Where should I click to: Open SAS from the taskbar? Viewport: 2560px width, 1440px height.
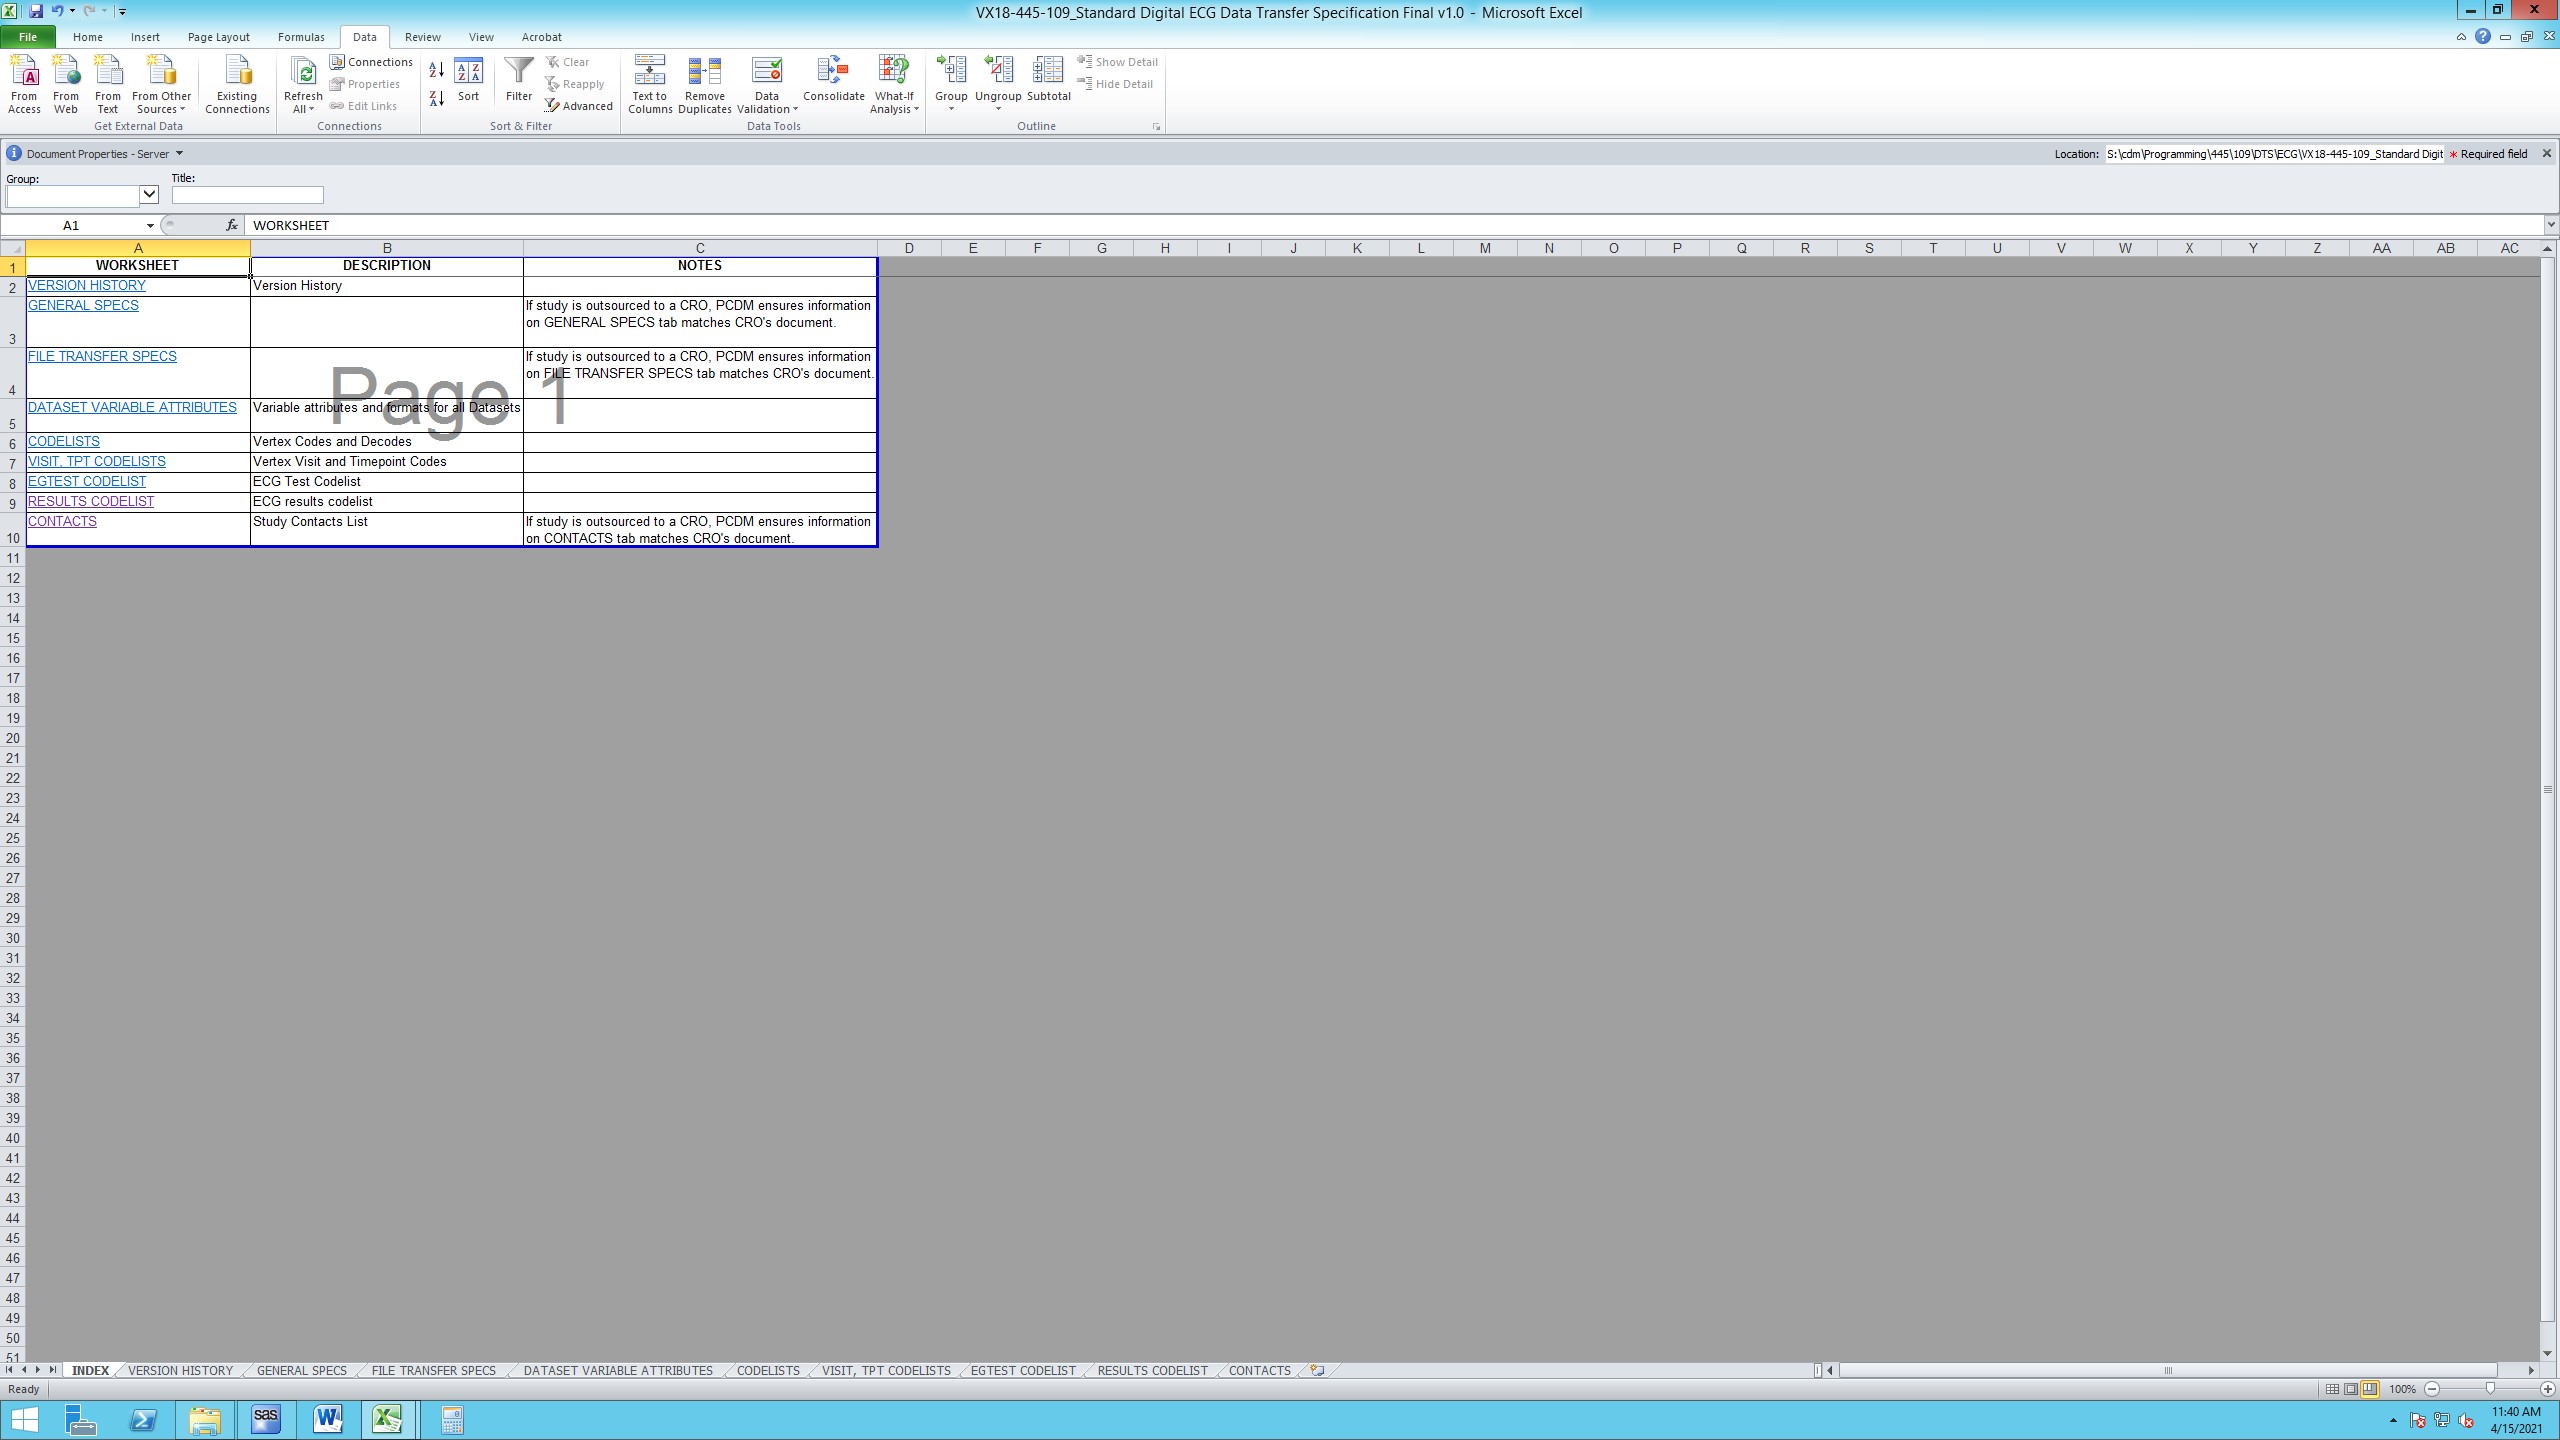(x=265, y=1419)
